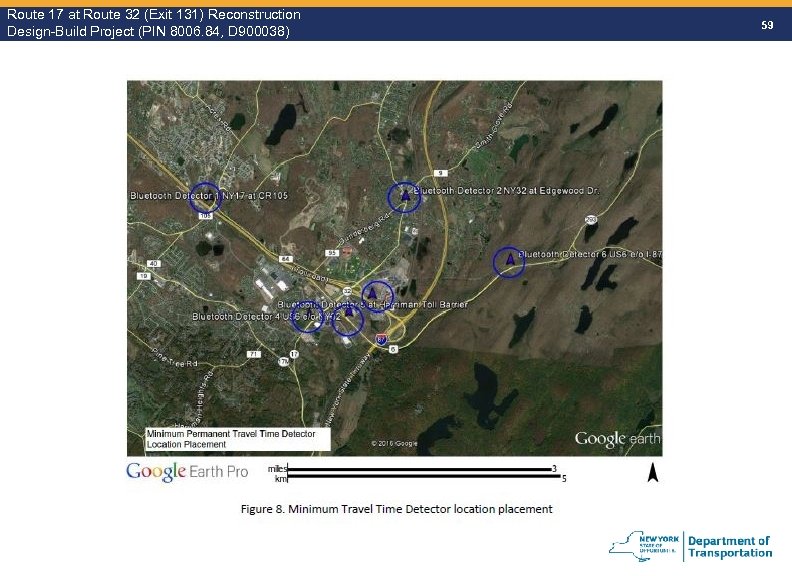Click the route 9 shield on map
Image resolution: width=792 pixels, height=576 pixels.
click(x=440, y=173)
